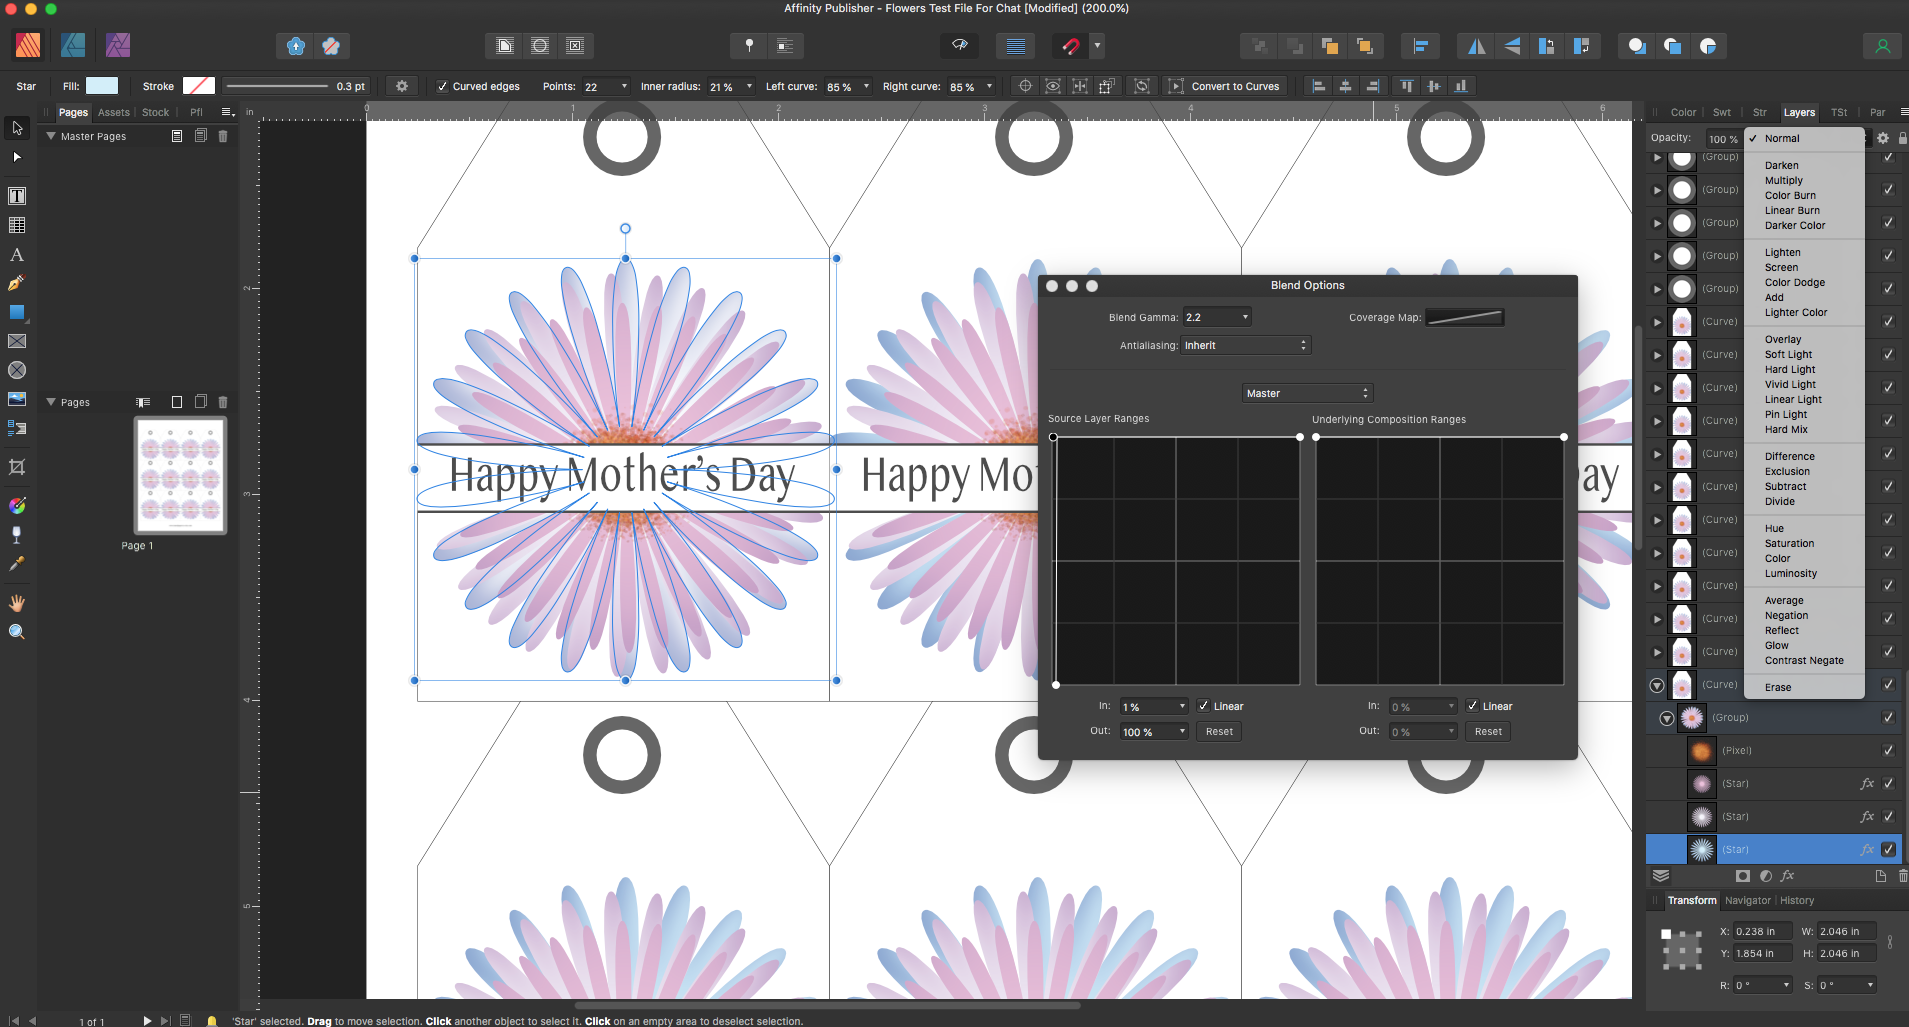Click the Fill color swatch
Viewport: 1909px width, 1027px height.
point(102,86)
